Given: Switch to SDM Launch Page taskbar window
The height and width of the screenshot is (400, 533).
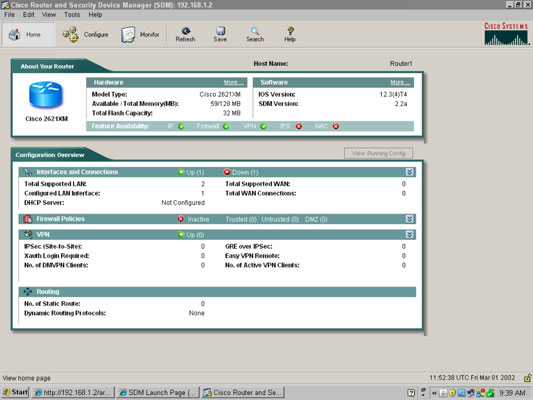Looking at the screenshot, I should point(158,392).
